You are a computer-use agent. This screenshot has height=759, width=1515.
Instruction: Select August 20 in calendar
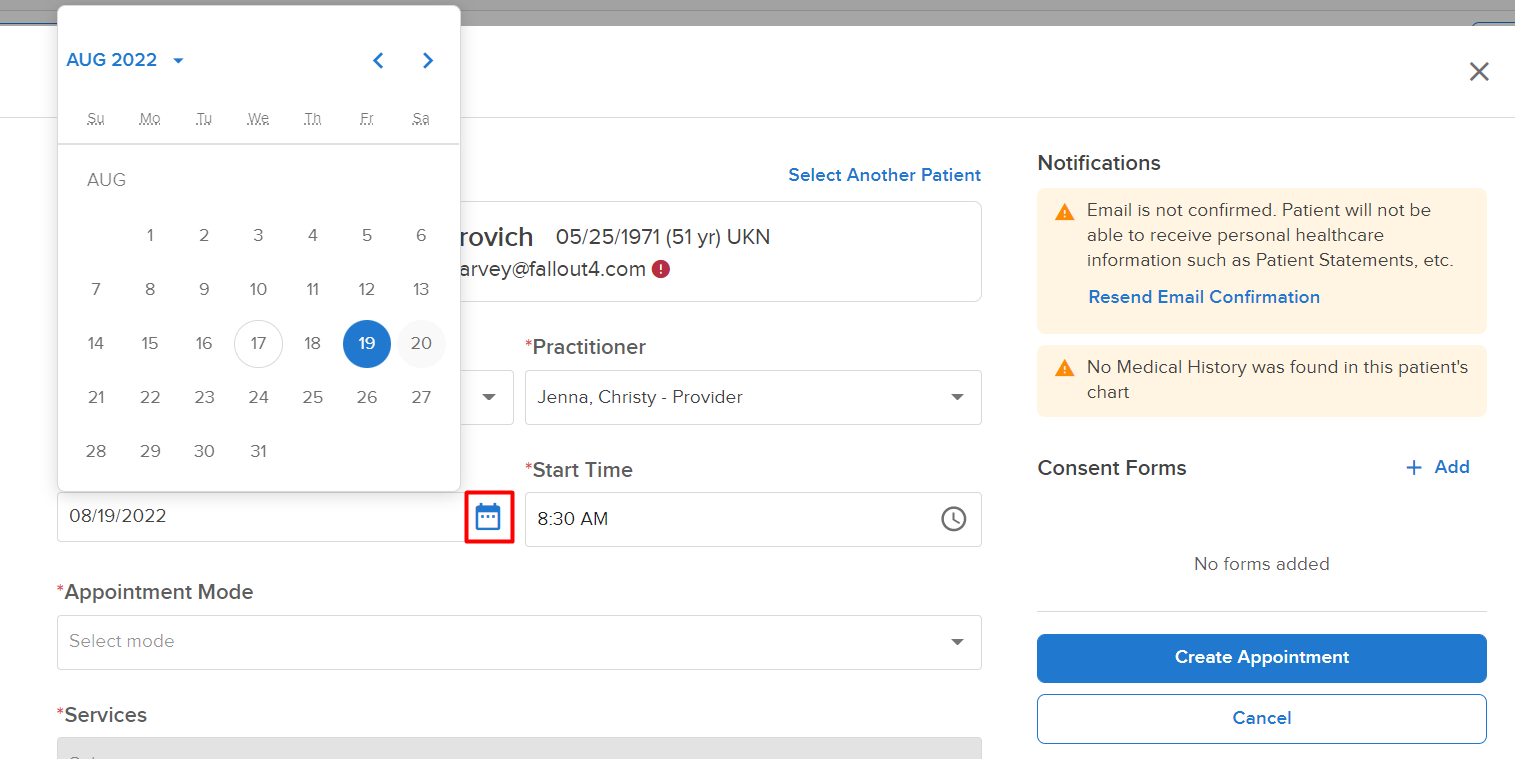click(421, 344)
